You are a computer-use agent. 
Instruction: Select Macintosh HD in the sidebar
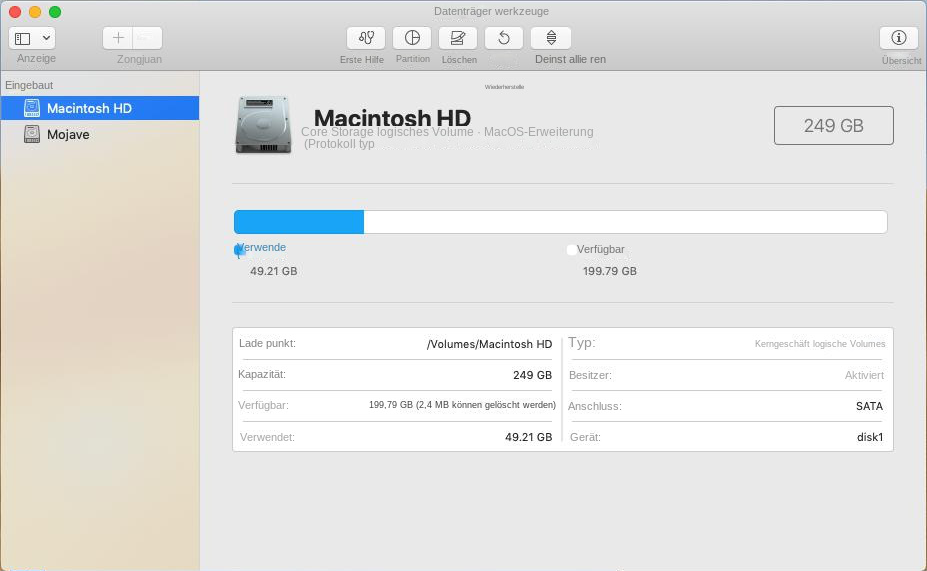click(x=89, y=108)
